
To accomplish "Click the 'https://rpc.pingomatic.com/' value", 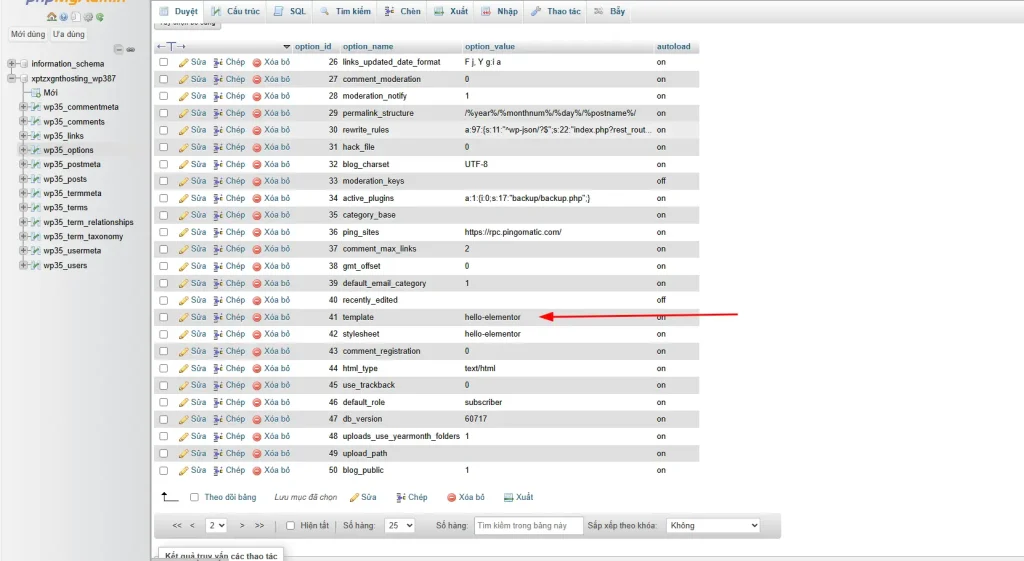I will pos(513,232).
